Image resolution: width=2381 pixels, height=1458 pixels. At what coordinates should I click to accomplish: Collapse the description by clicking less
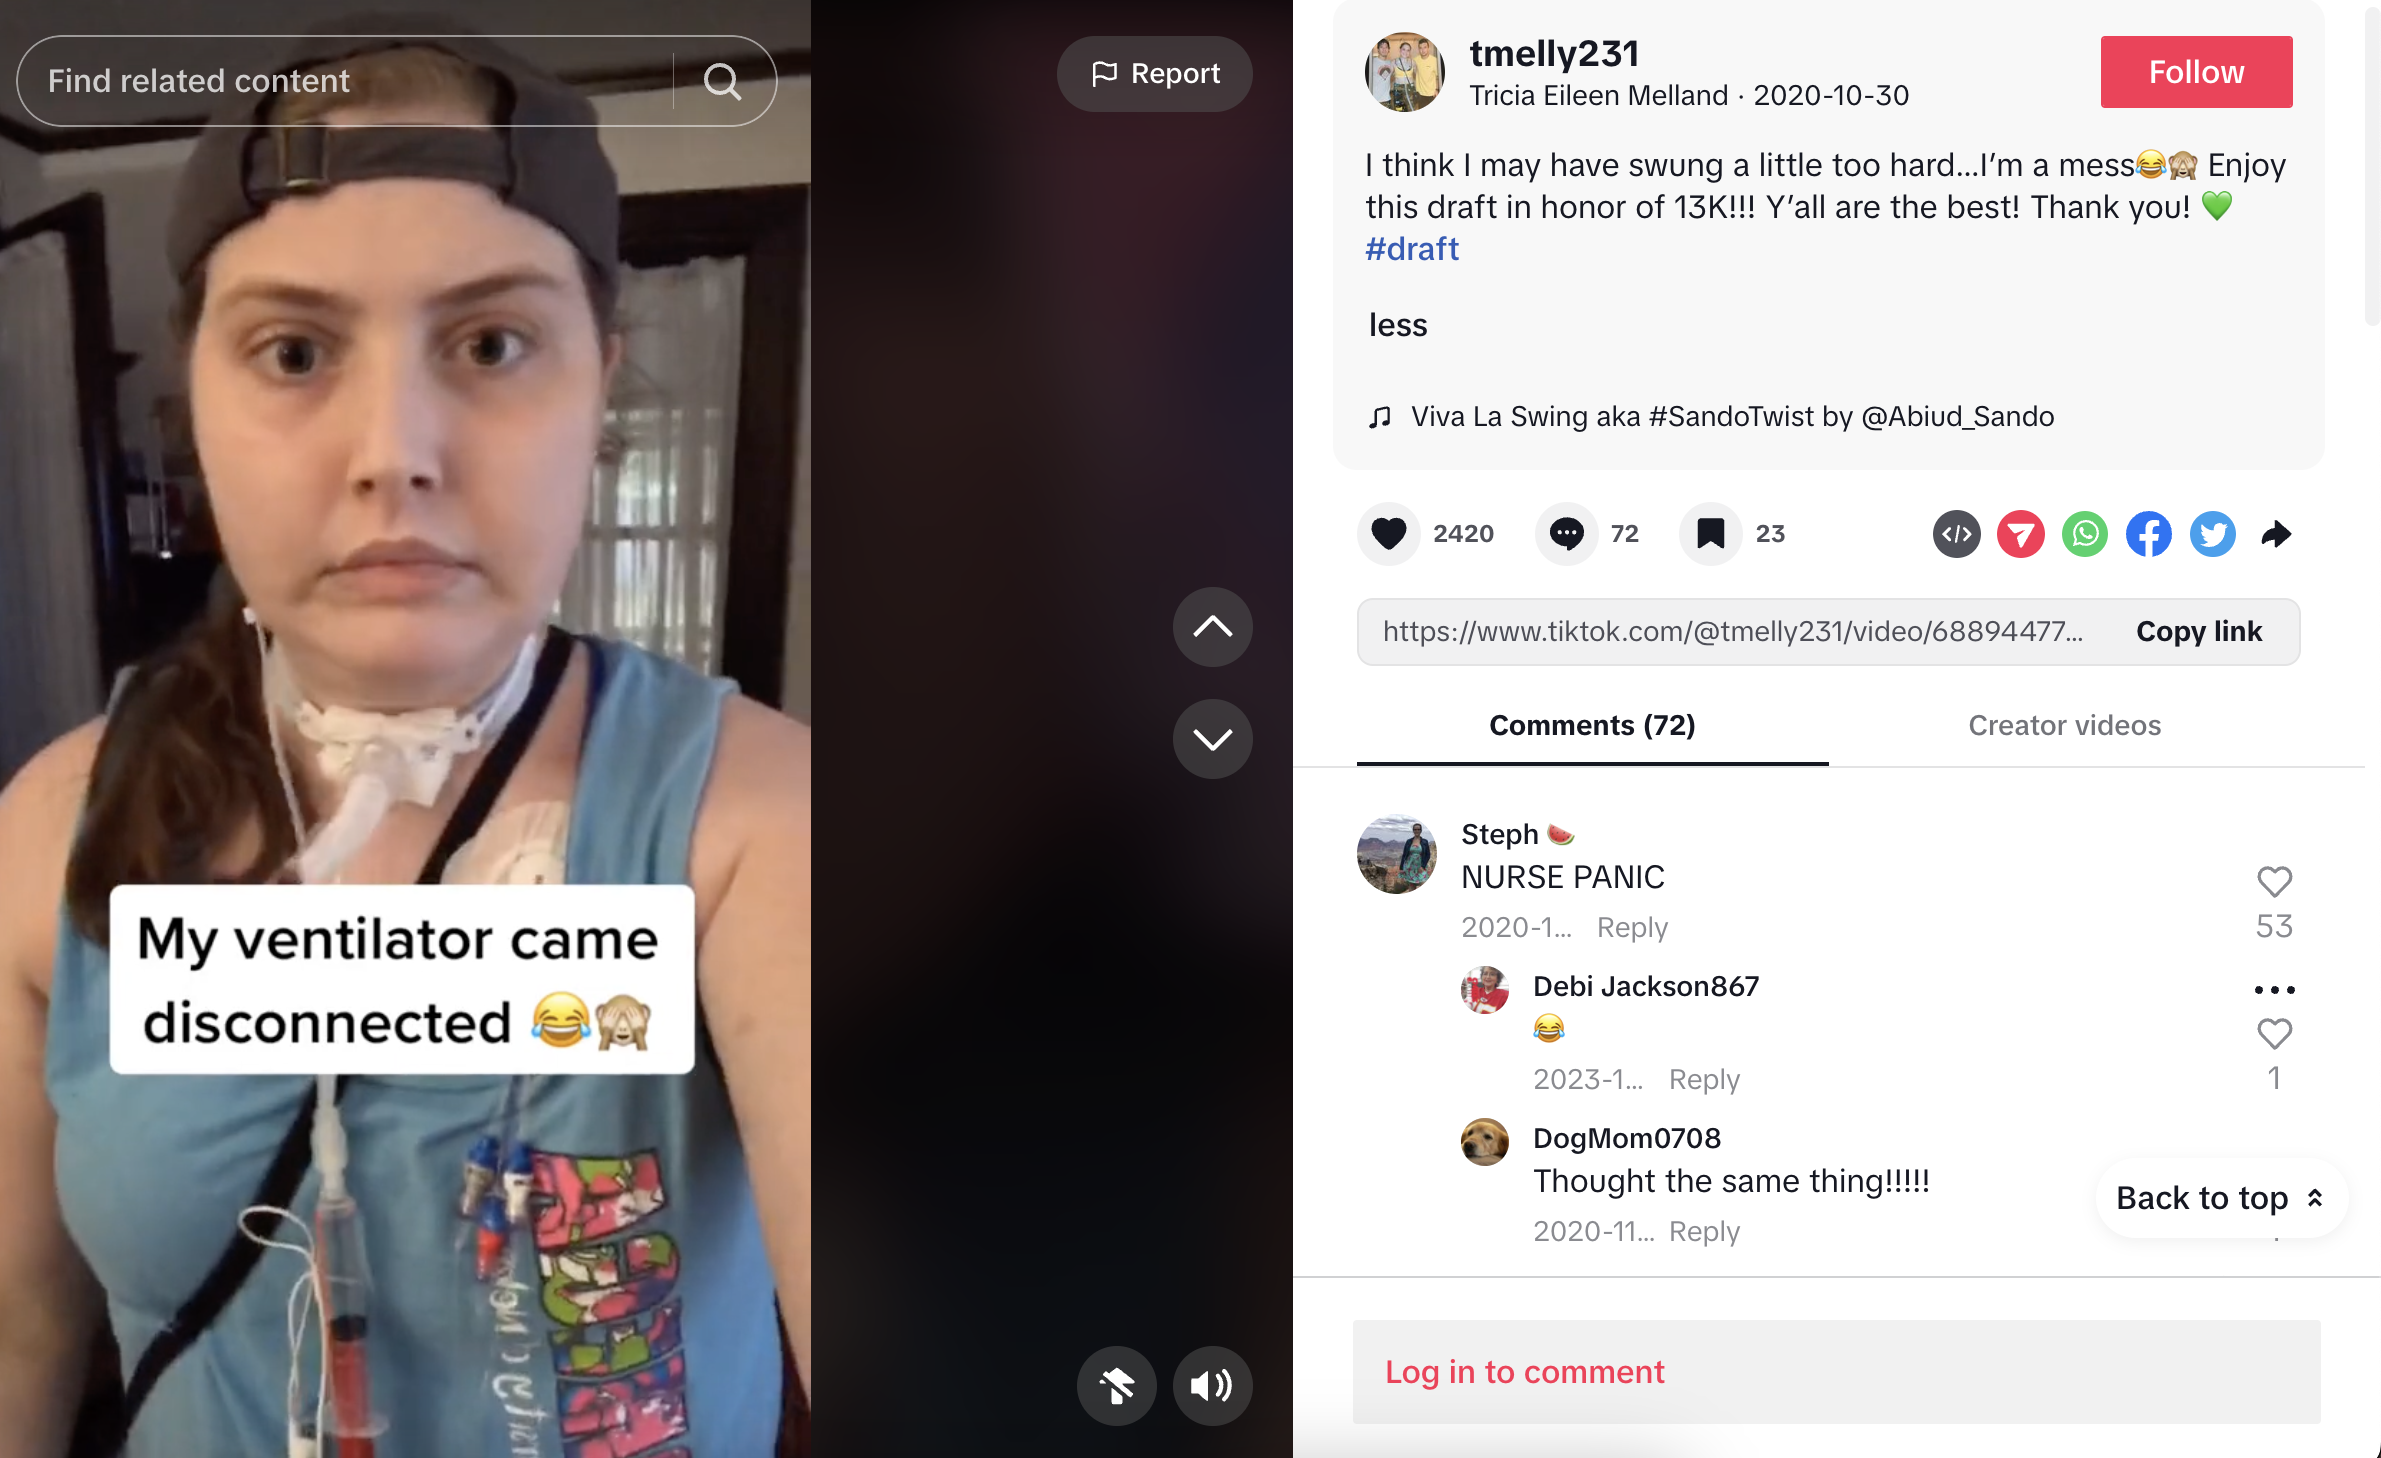pos(1398,325)
